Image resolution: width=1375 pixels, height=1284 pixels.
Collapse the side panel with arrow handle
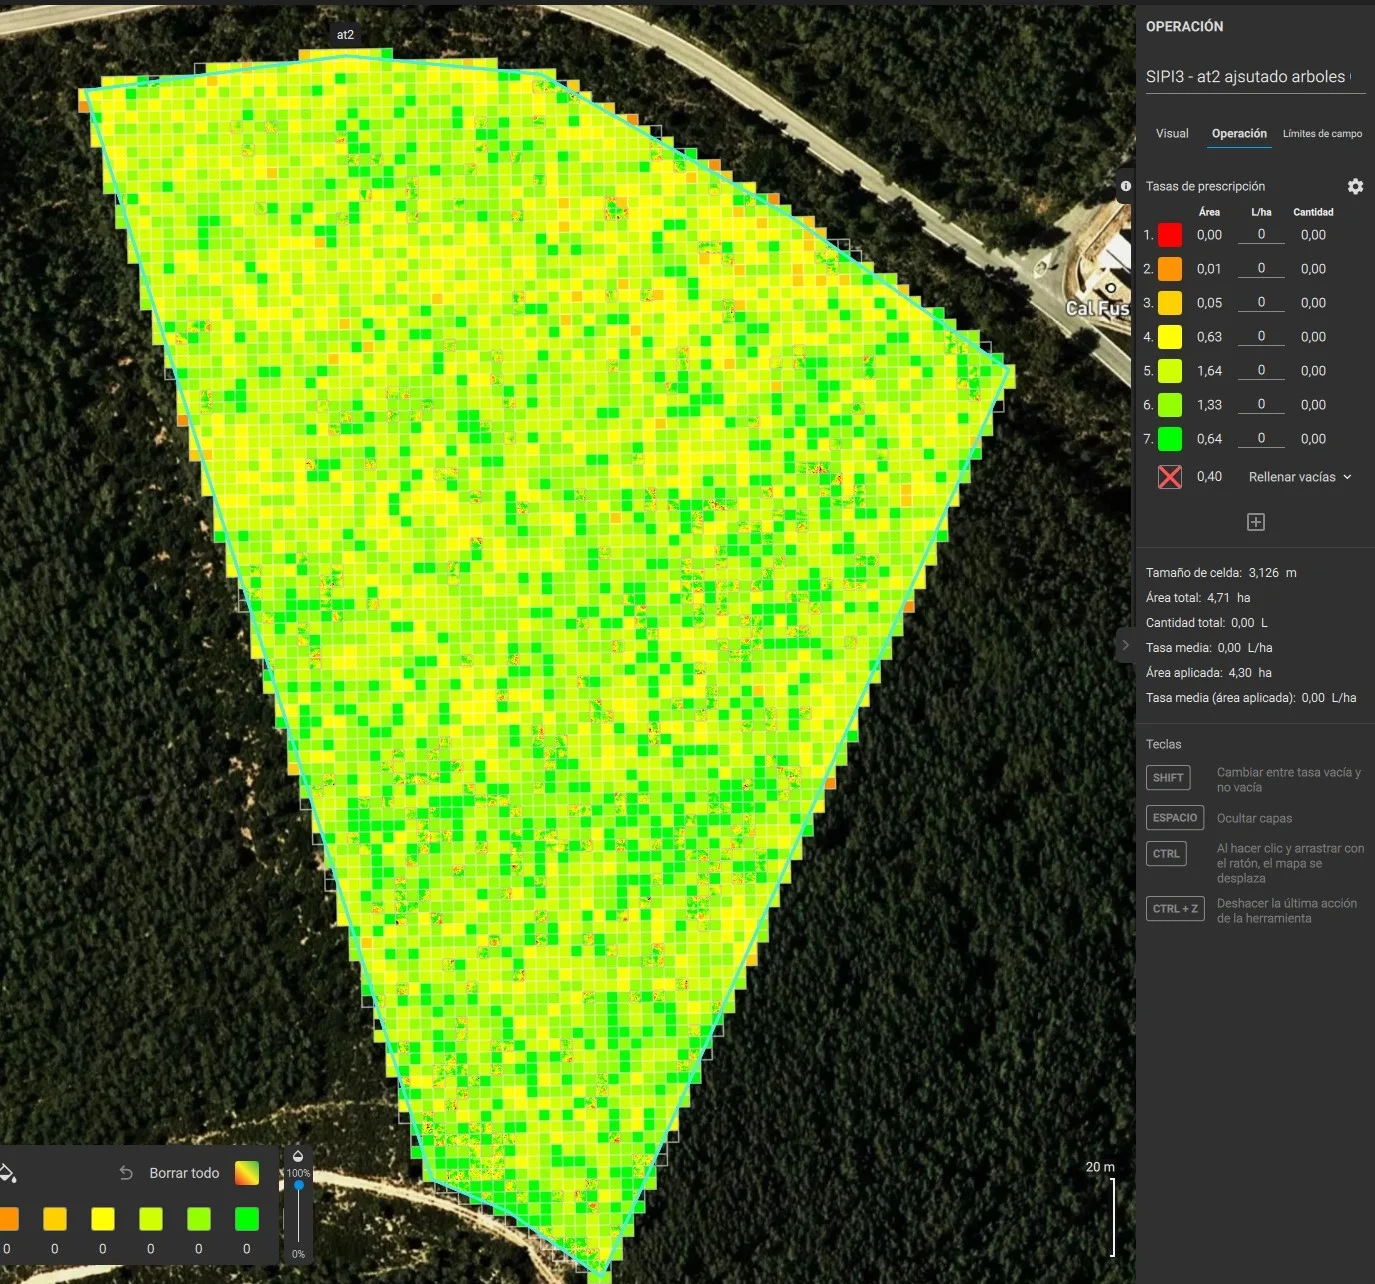coord(1125,646)
